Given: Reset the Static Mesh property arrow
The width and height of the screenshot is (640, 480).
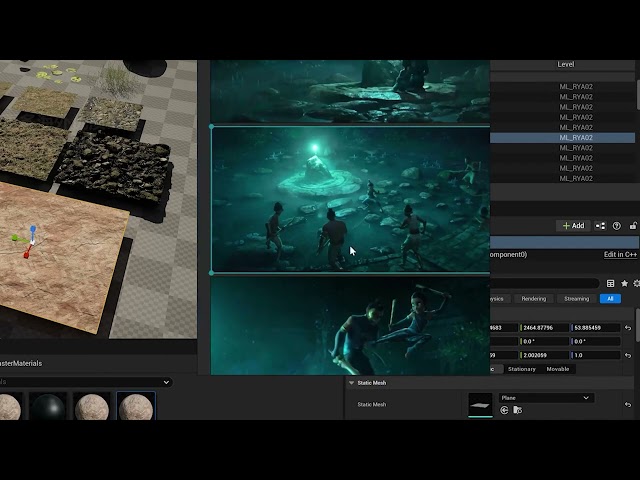Looking at the screenshot, I should pos(628,404).
